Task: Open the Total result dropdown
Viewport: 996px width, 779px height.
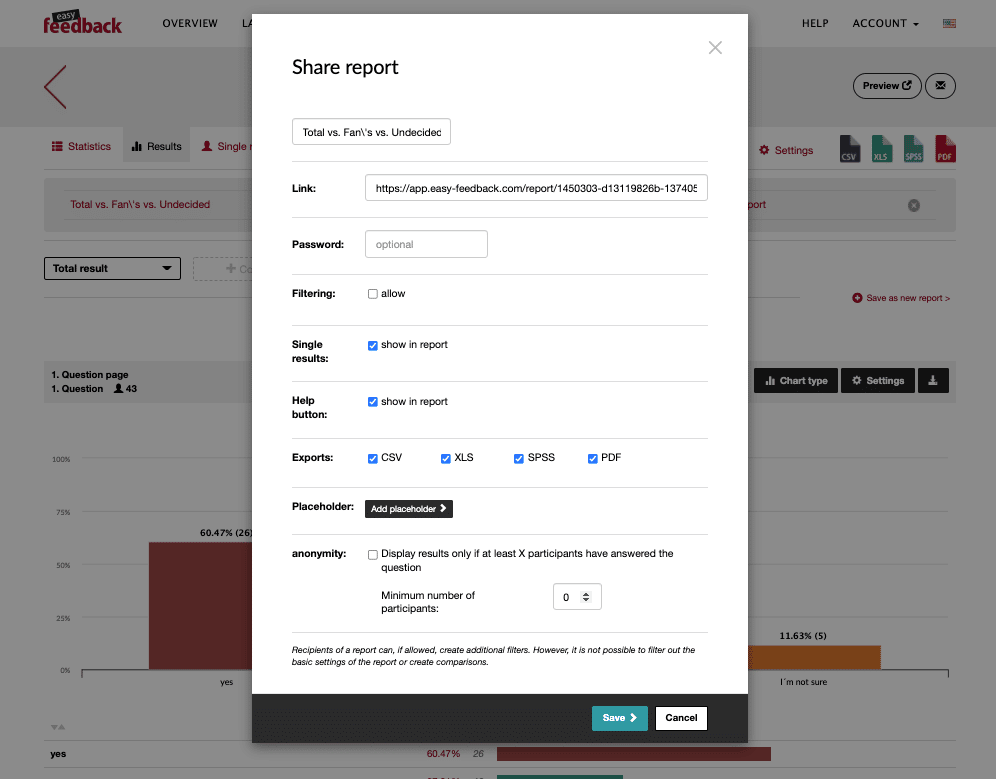Action: click(112, 268)
